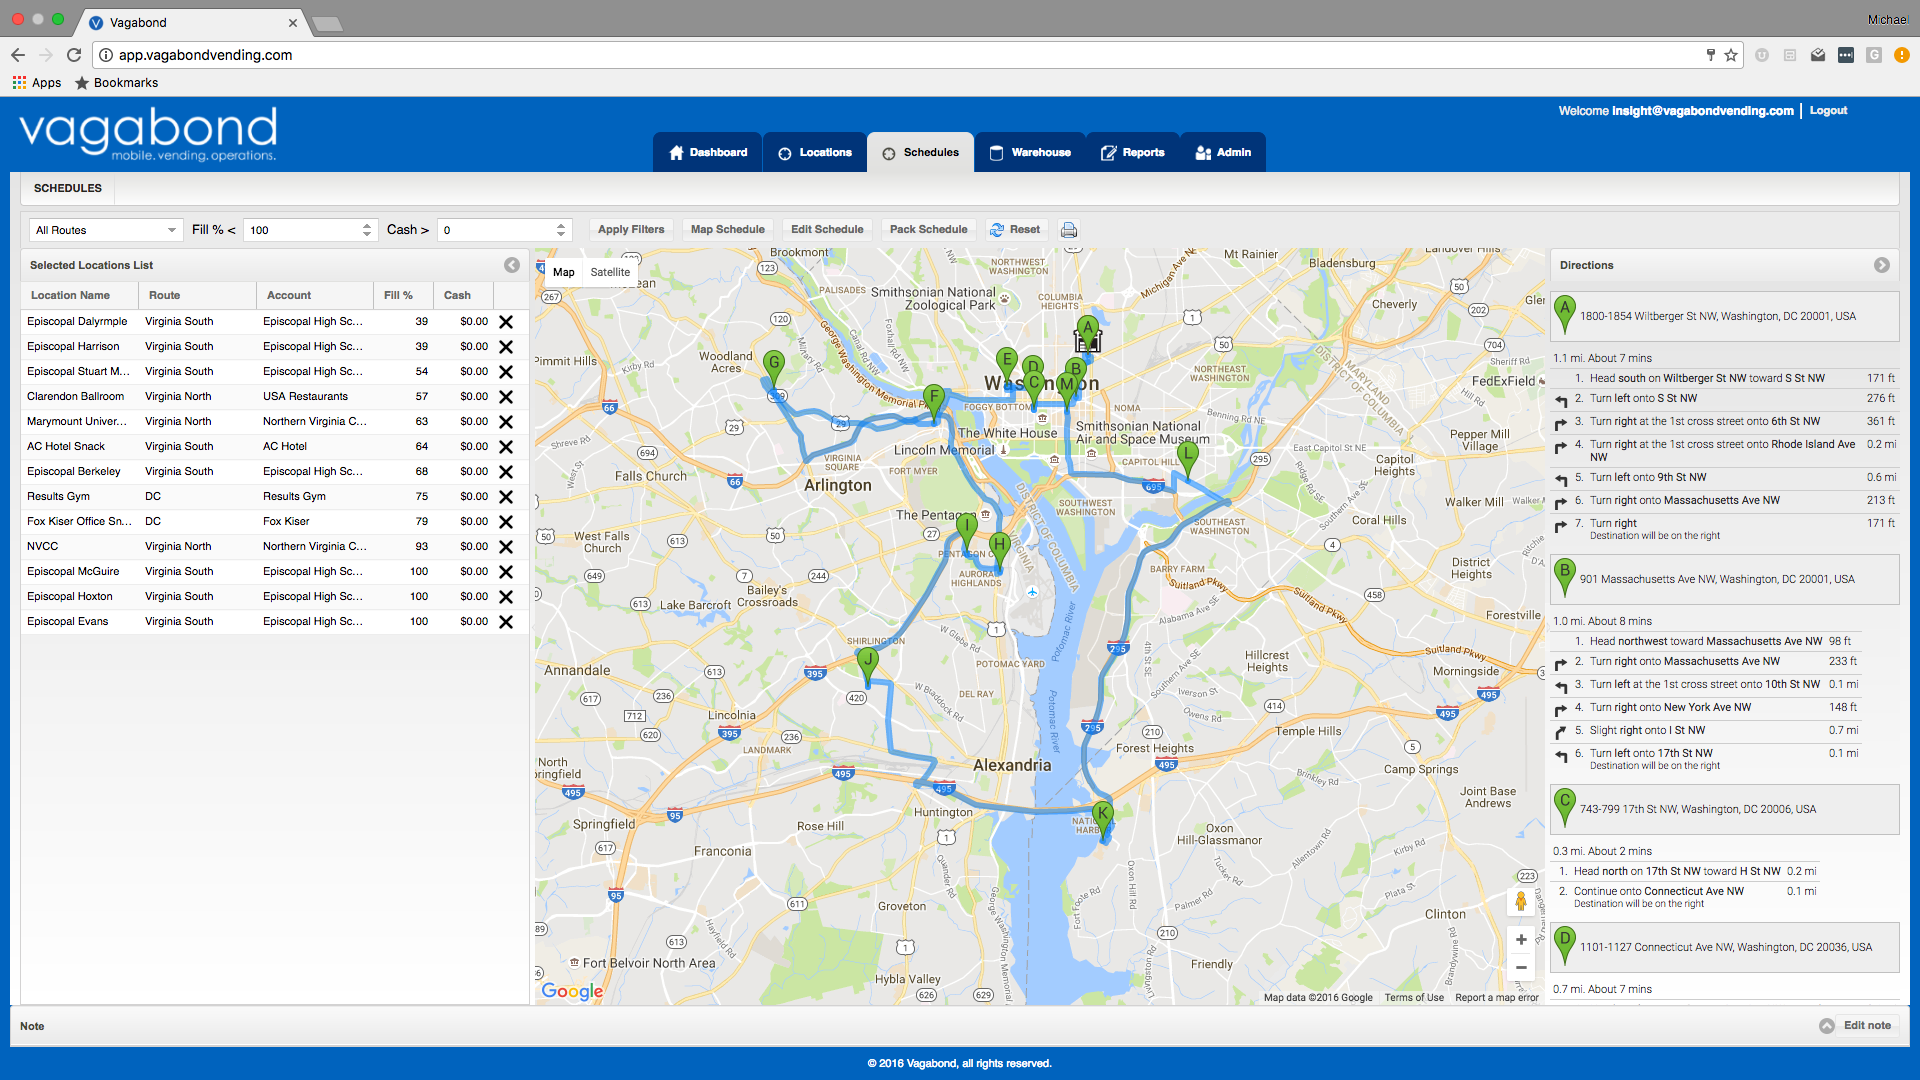Switch map to Satellite view

tap(610, 272)
